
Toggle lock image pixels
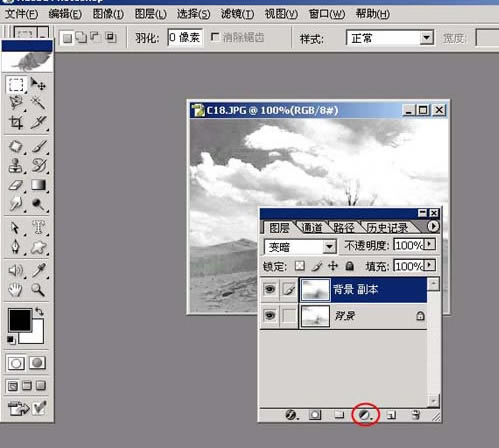pyautogui.click(x=317, y=266)
